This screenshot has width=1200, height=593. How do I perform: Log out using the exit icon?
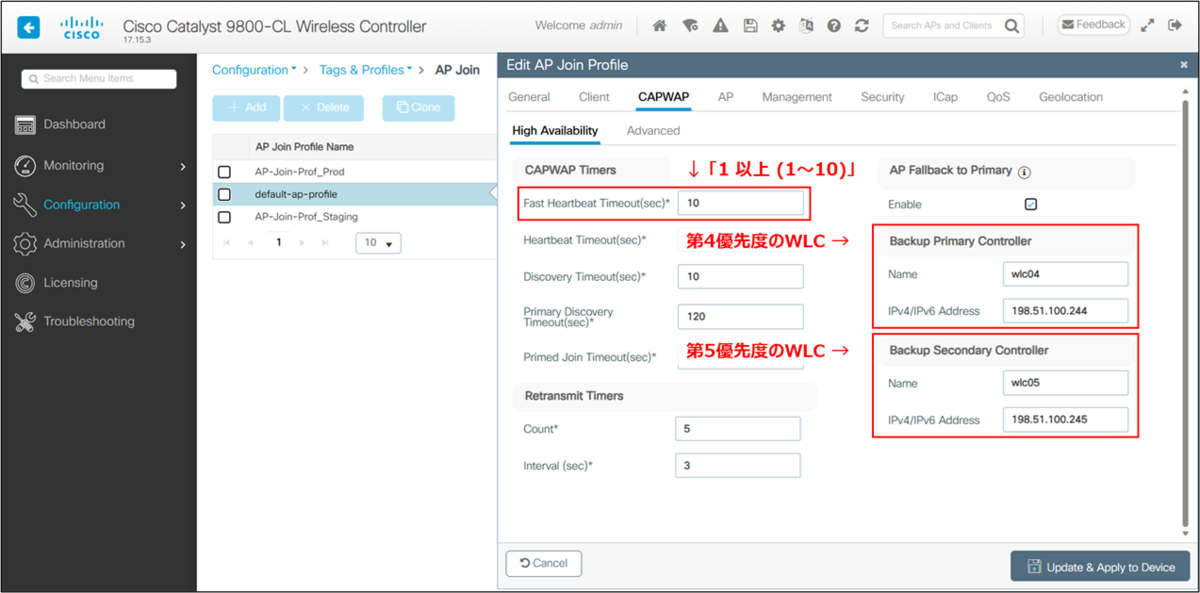tap(1174, 26)
